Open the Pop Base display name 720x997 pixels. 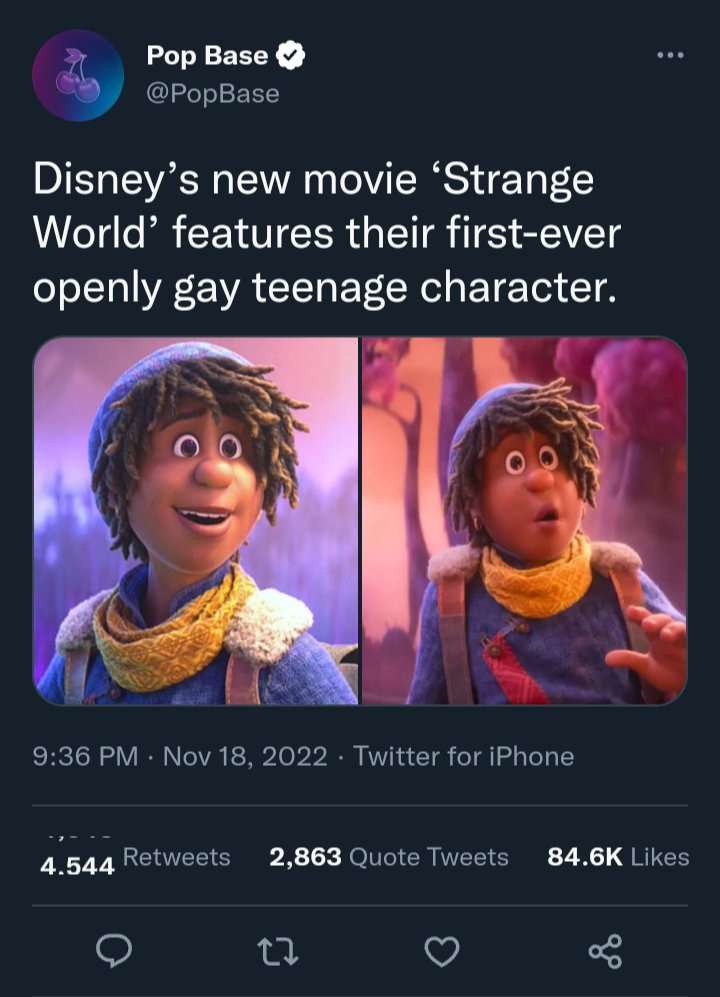207,55
